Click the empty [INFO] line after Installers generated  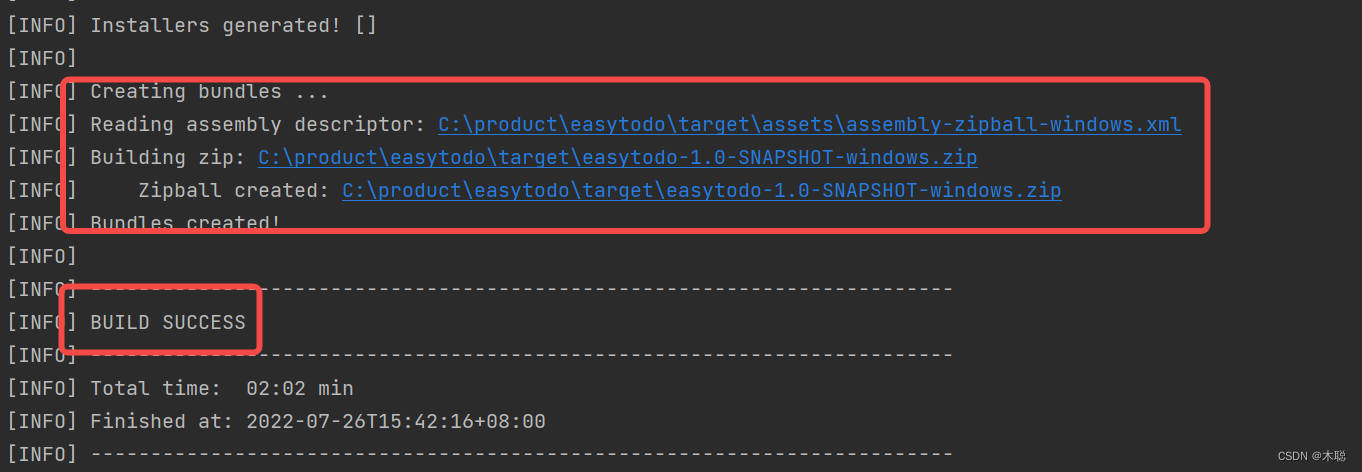pos(42,58)
